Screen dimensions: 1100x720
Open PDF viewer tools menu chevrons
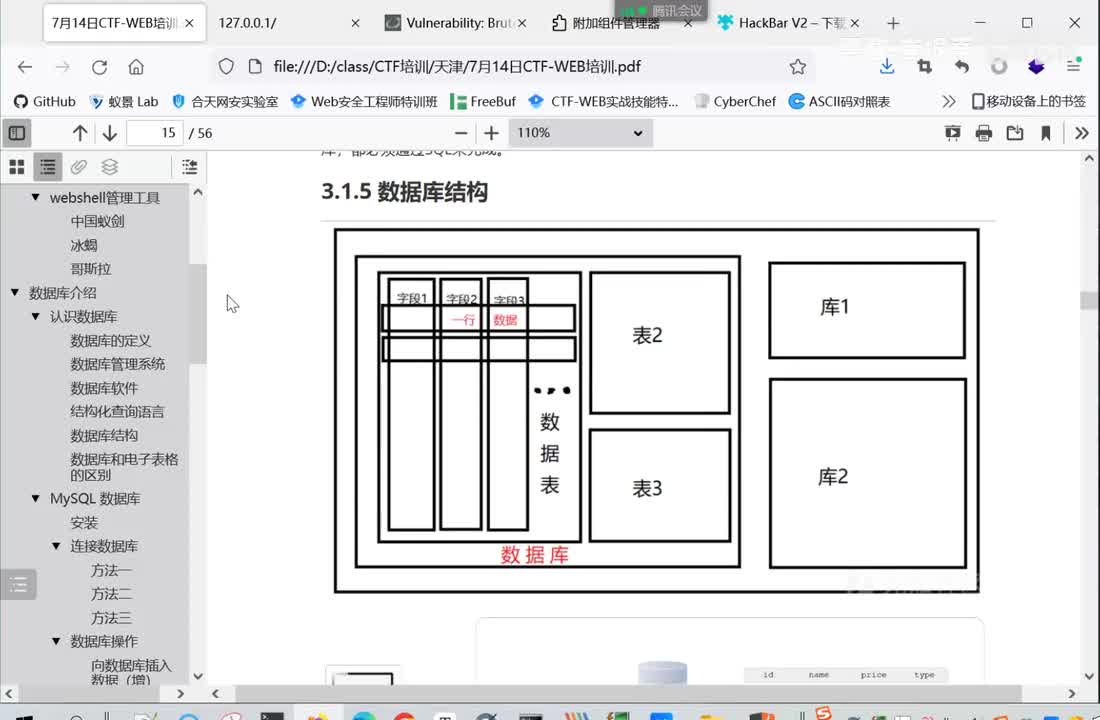click(1082, 133)
